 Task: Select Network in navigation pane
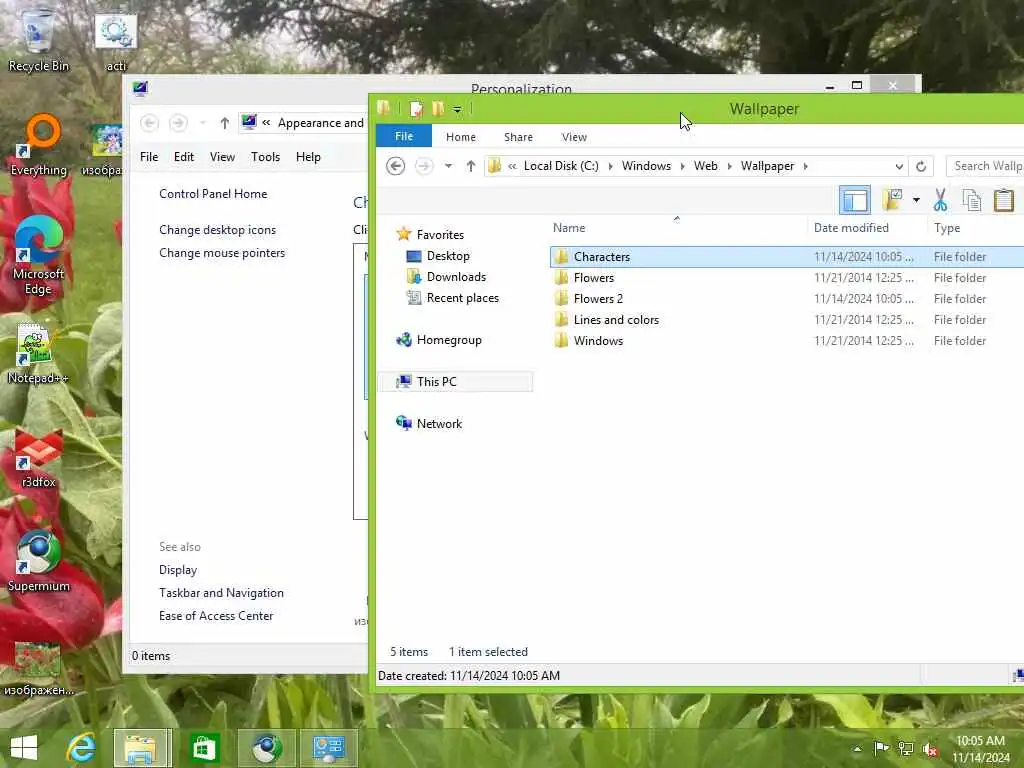coord(429,423)
